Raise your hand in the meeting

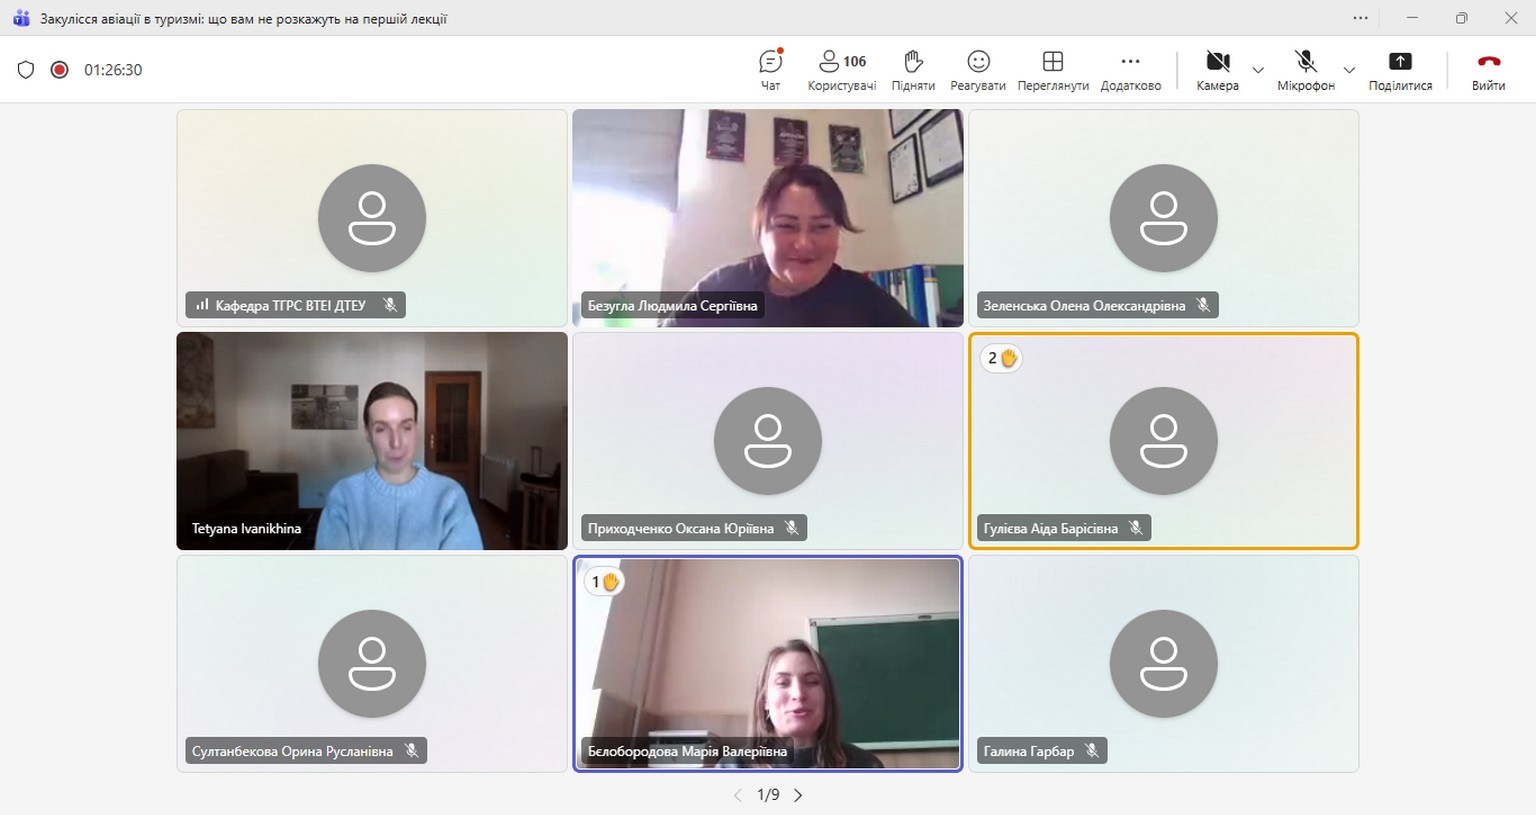coord(912,70)
